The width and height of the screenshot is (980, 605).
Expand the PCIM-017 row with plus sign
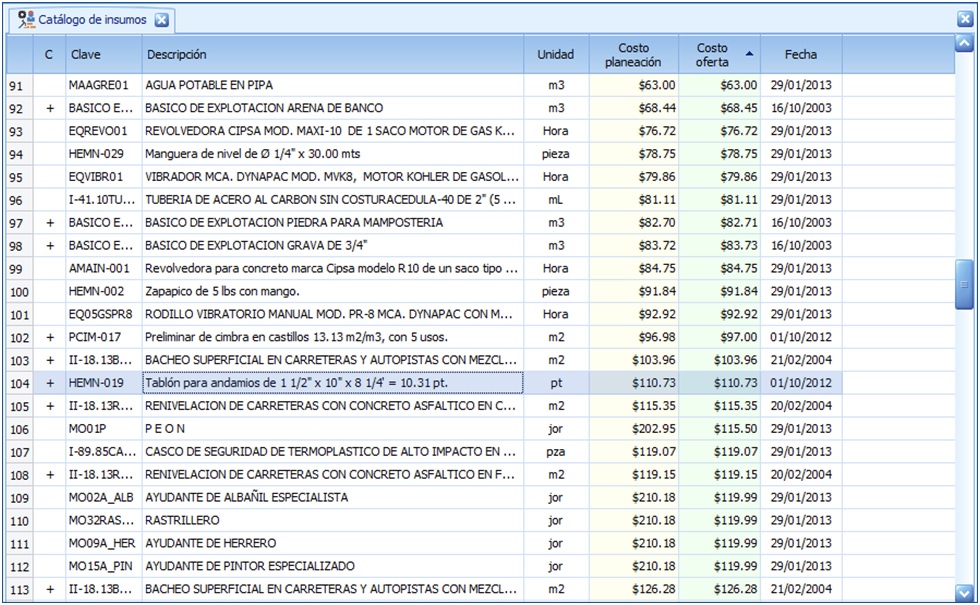coord(49,338)
